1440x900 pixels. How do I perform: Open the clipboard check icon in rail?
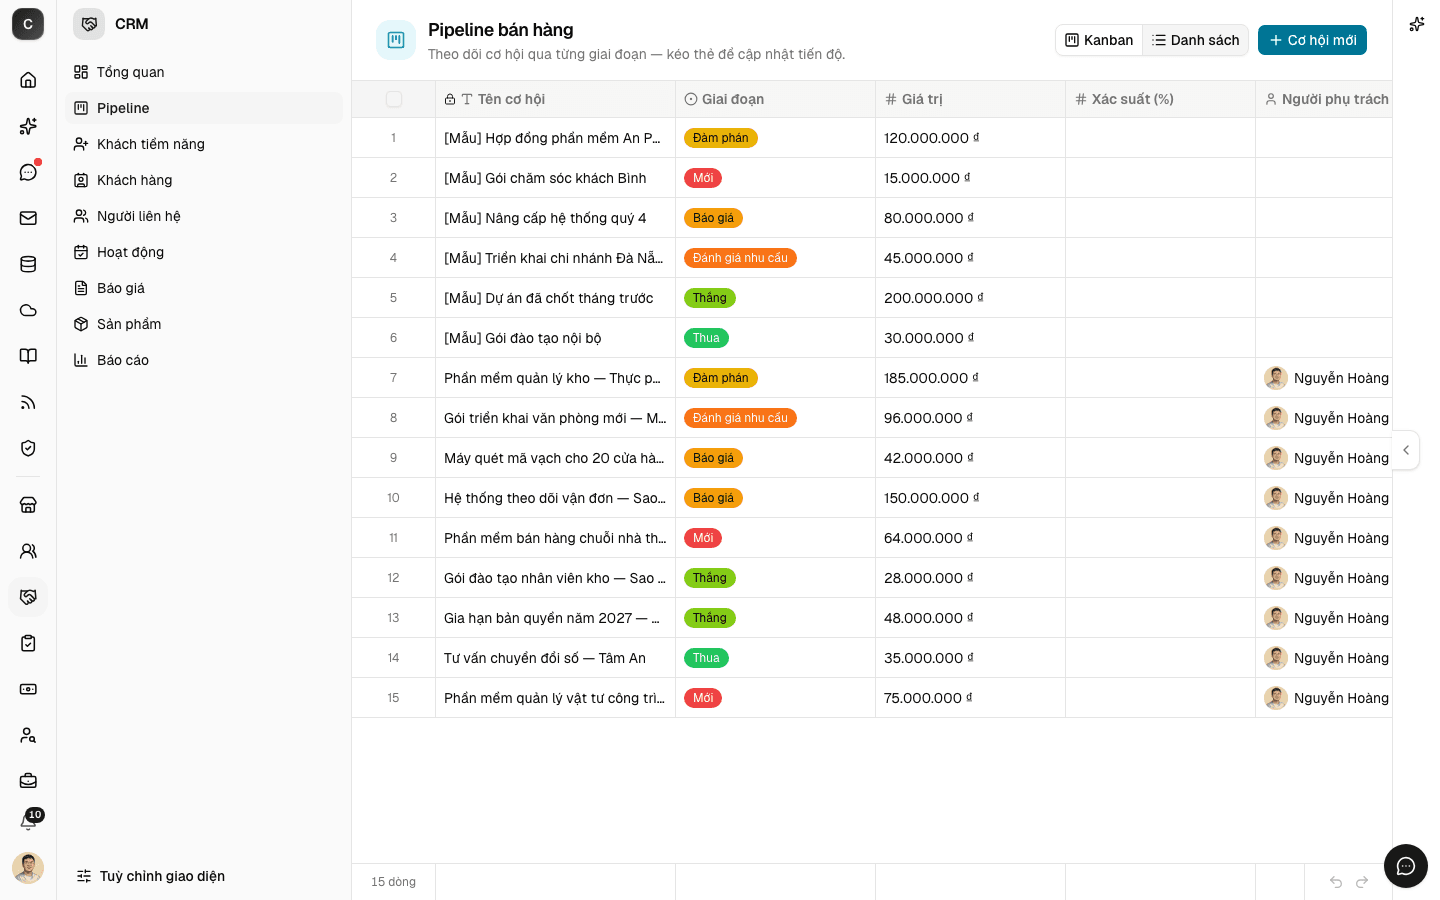tap(28, 643)
